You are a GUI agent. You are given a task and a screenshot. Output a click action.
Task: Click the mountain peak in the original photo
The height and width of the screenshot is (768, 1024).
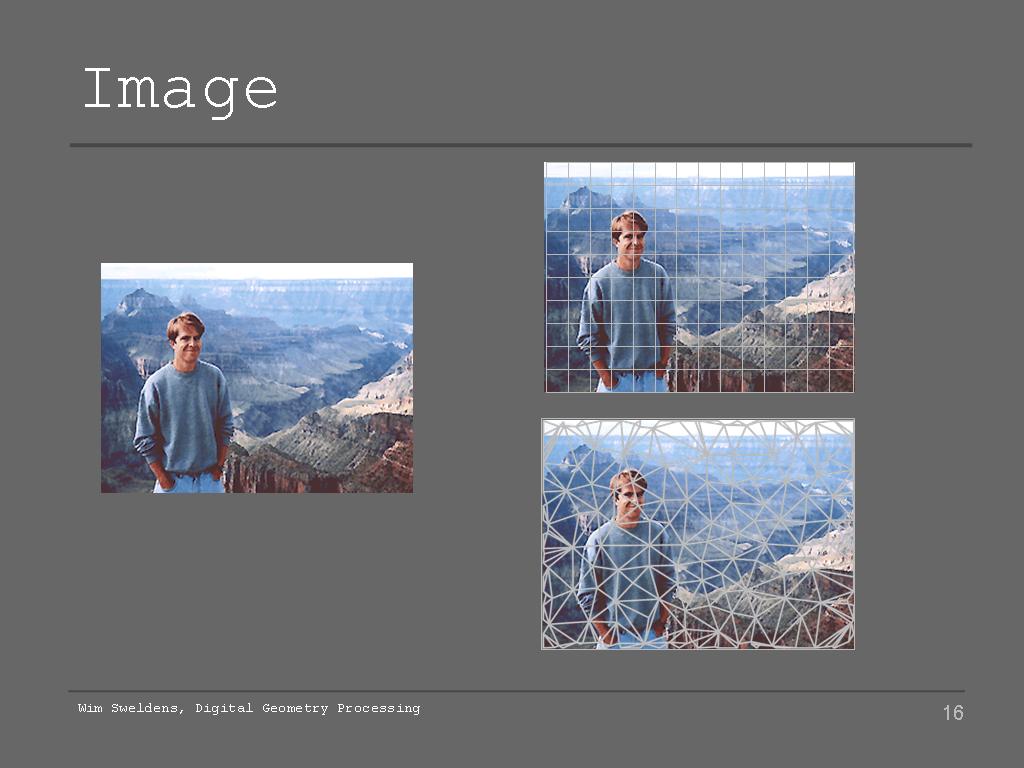click(x=140, y=301)
